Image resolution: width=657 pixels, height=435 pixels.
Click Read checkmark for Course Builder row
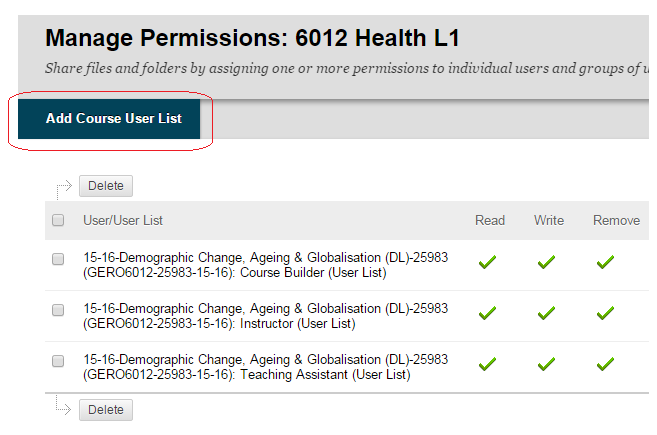pos(487,263)
